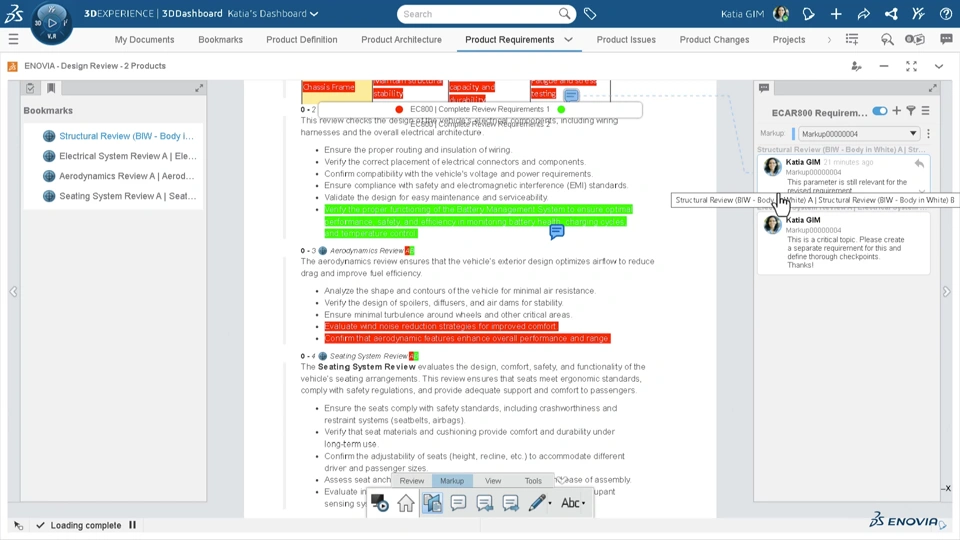The image size is (960, 540).
Task: Click Katia GIM profile avatar in top bar
Action: 781,13
